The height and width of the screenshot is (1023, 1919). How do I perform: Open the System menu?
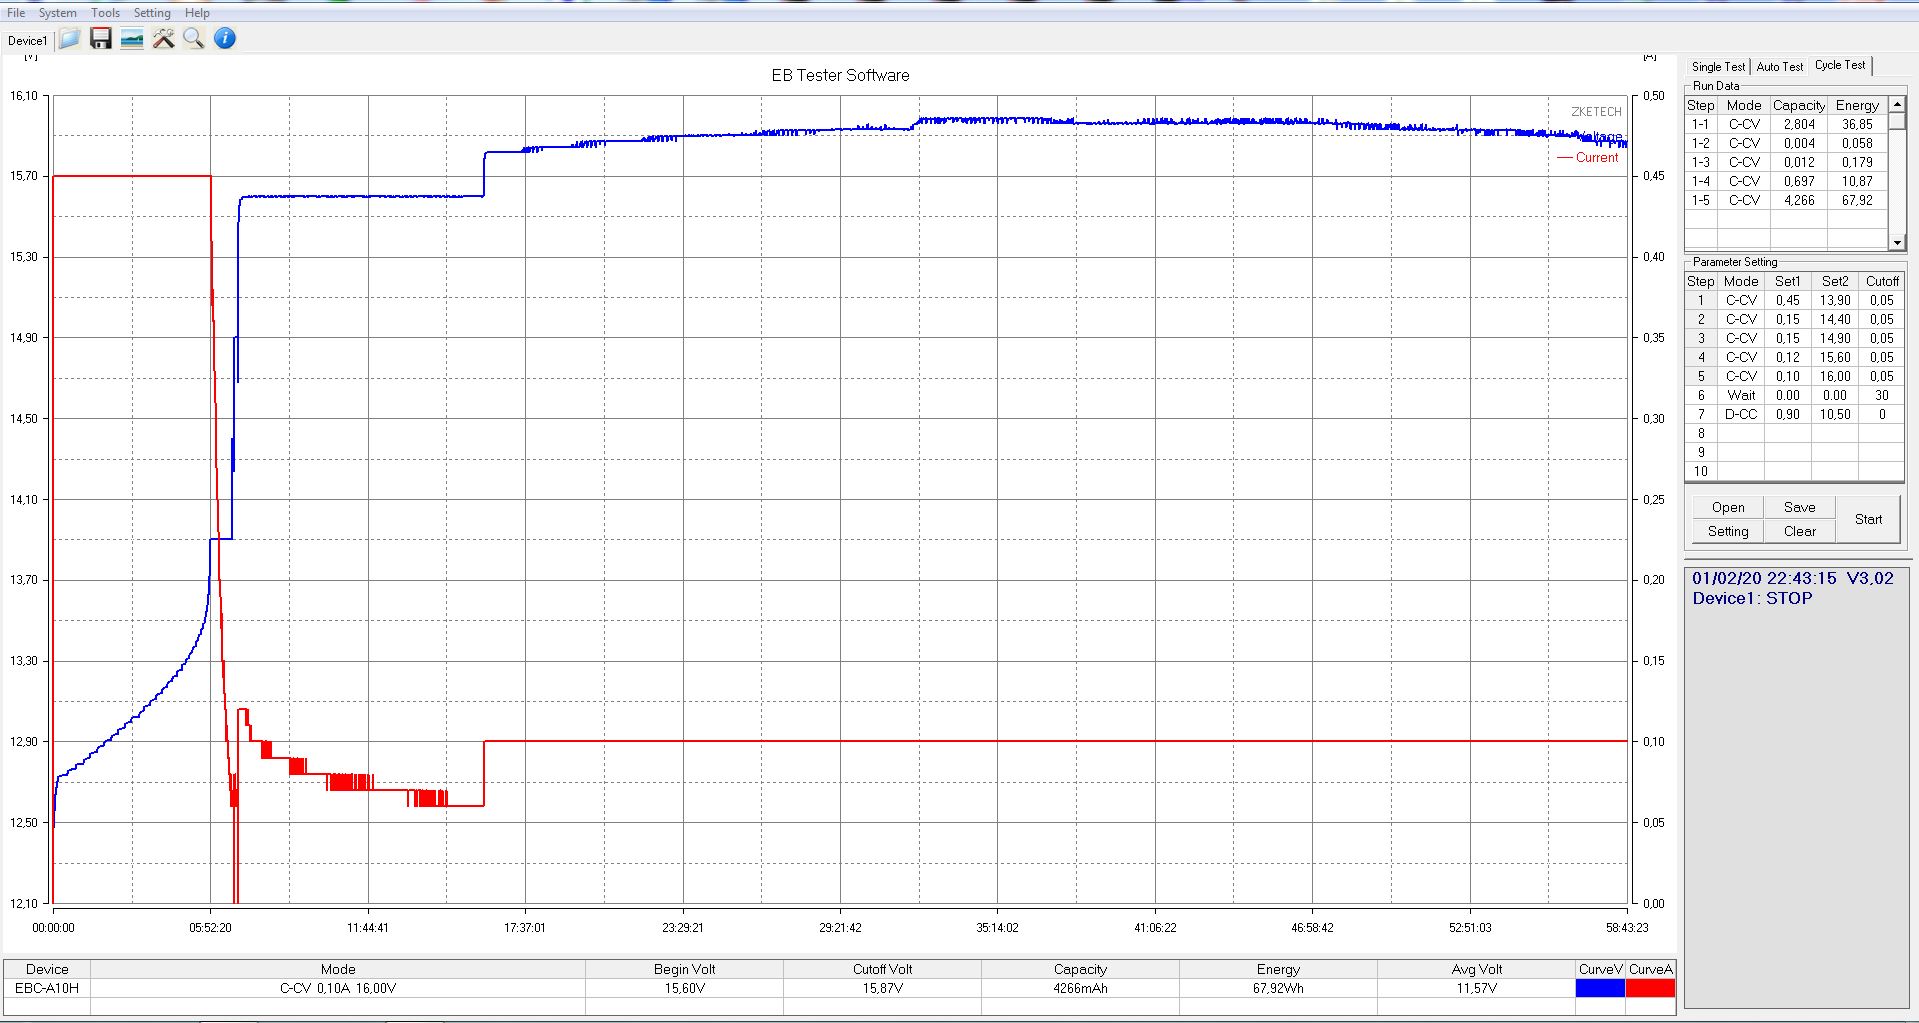(x=58, y=13)
